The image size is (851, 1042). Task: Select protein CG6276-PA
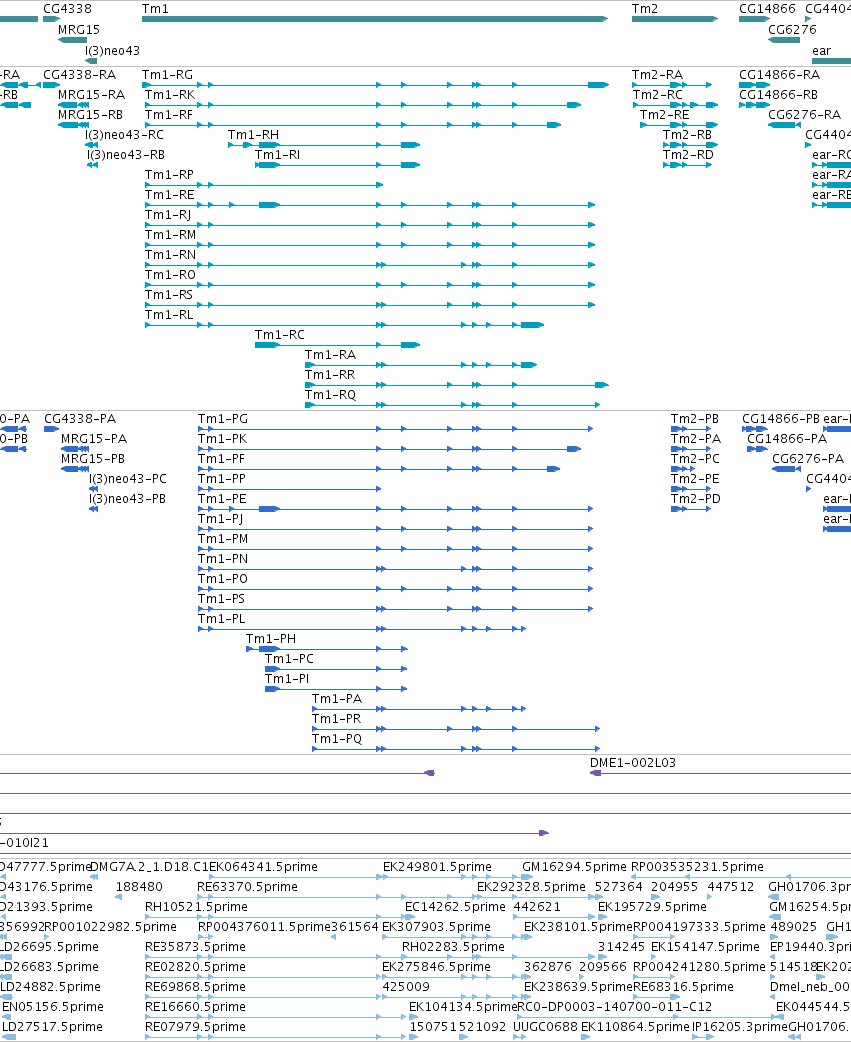pyautogui.click(x=787, y=469)
